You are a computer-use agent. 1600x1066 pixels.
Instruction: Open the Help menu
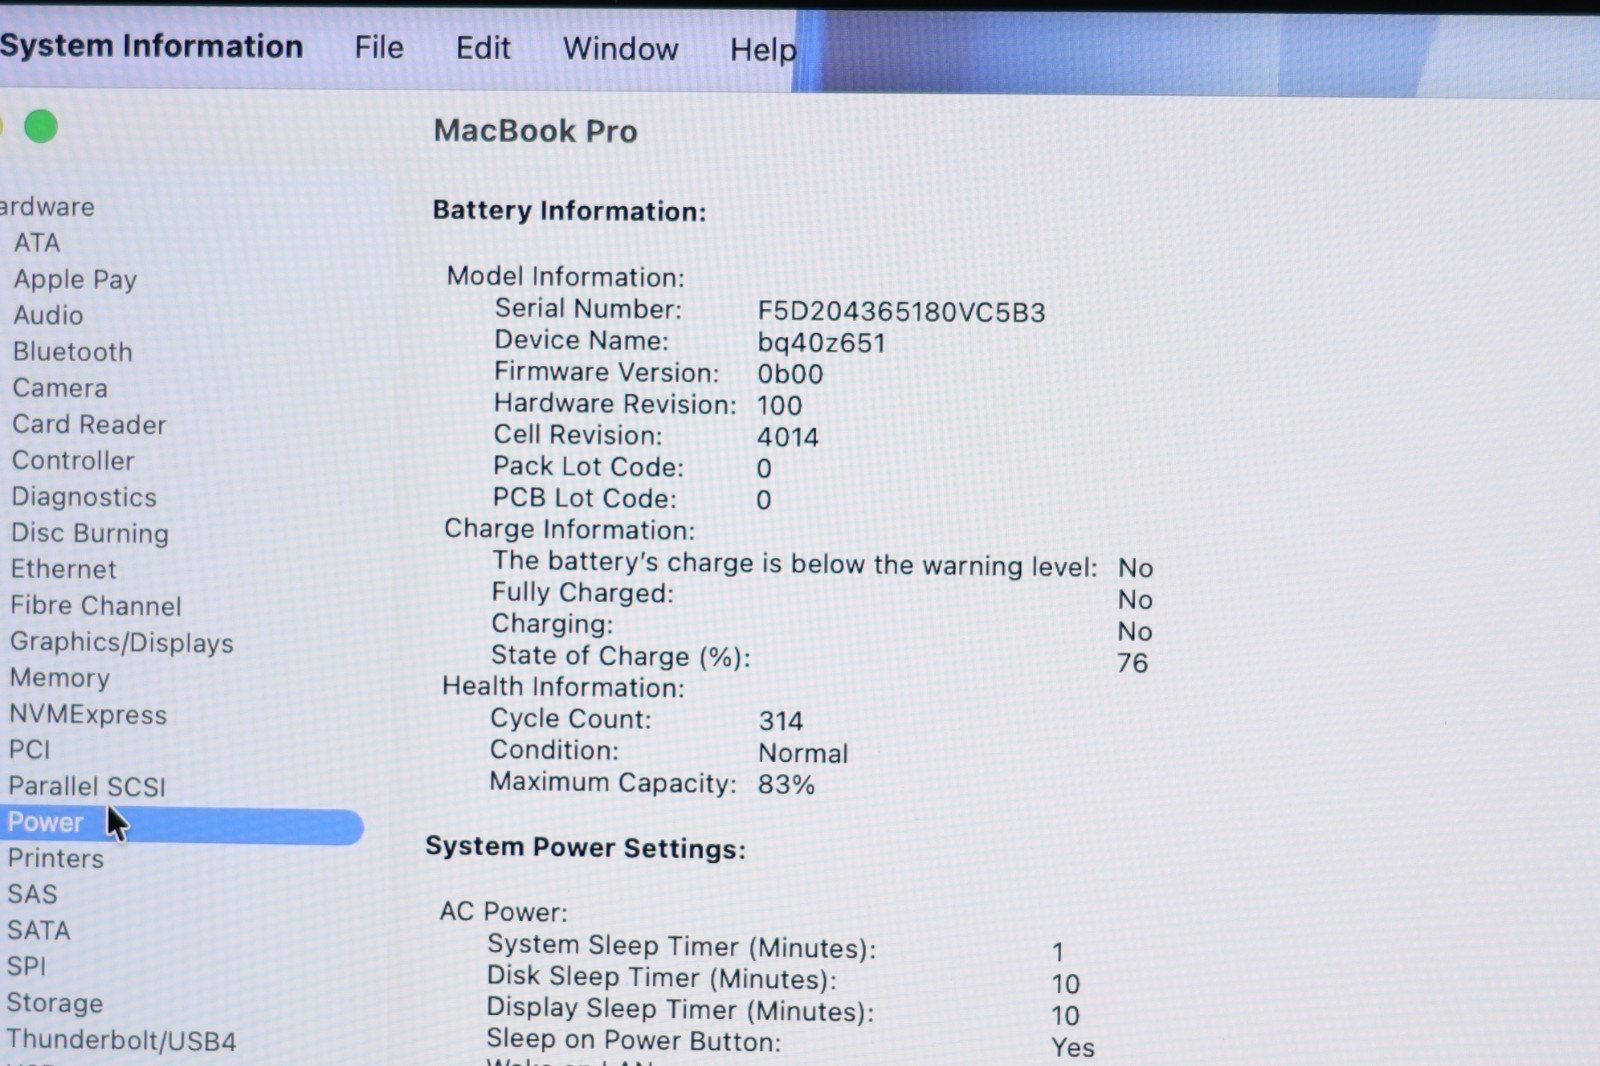click(x=763, y=50)
